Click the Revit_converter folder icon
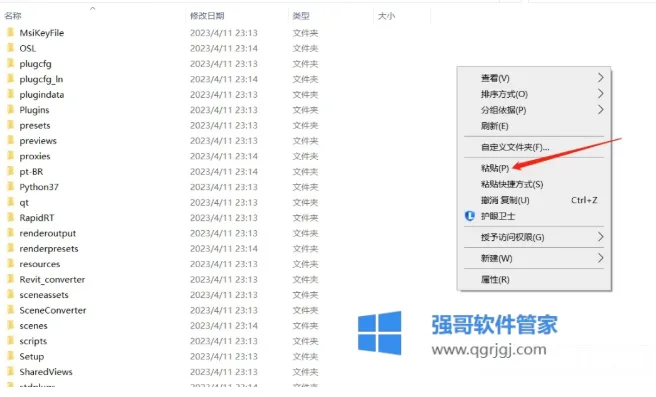This screenshot has width=656, height=397. tap(11, 279)
